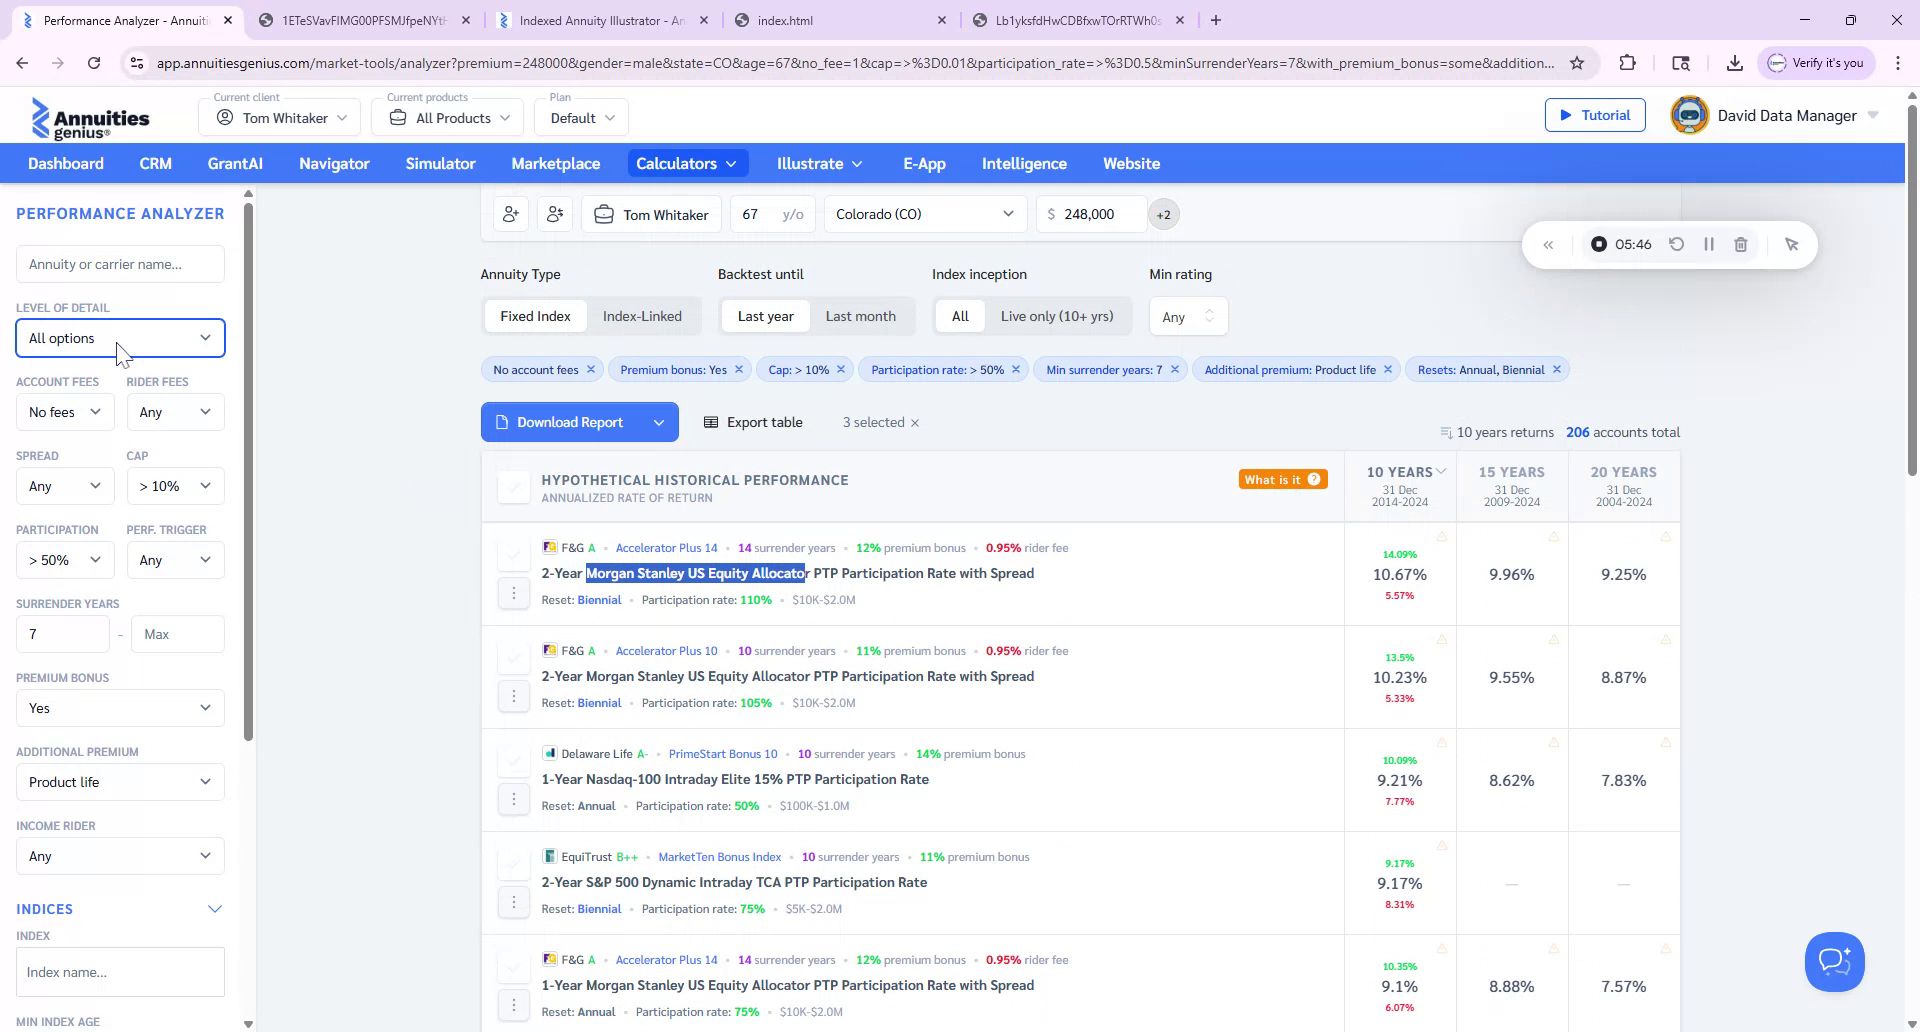Remove the Cap: > 10% filter chip

pyautogui.click(x=841, y=369)
